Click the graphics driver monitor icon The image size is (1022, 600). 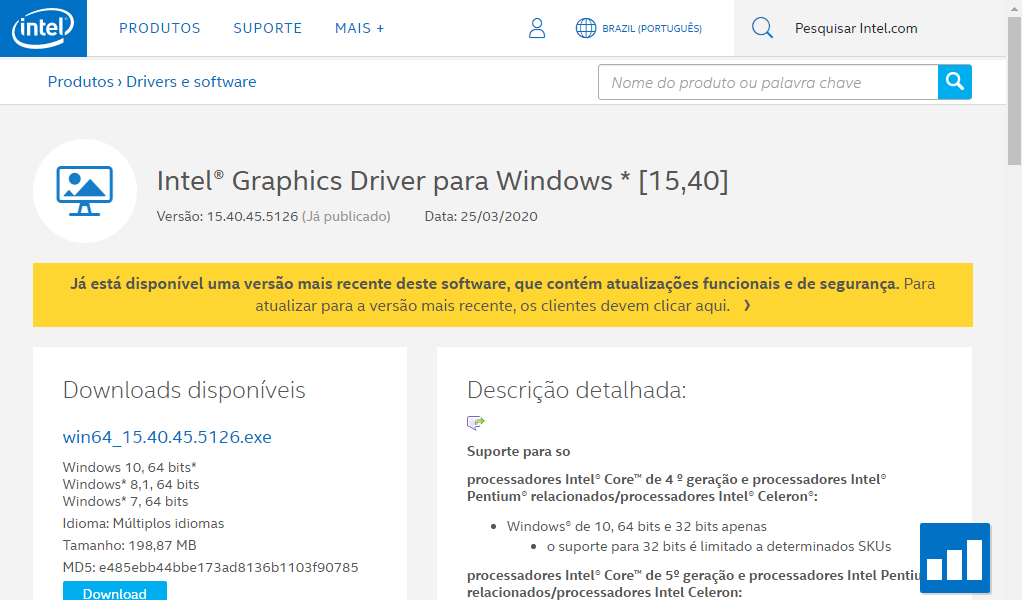coord(85,191)
